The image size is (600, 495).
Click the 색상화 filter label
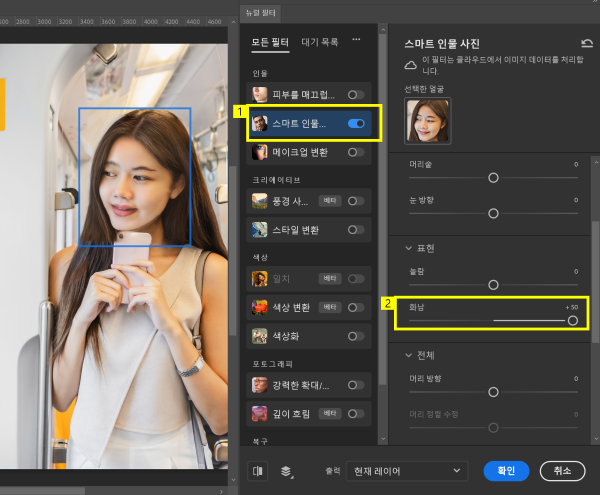[x=286, y=336]
